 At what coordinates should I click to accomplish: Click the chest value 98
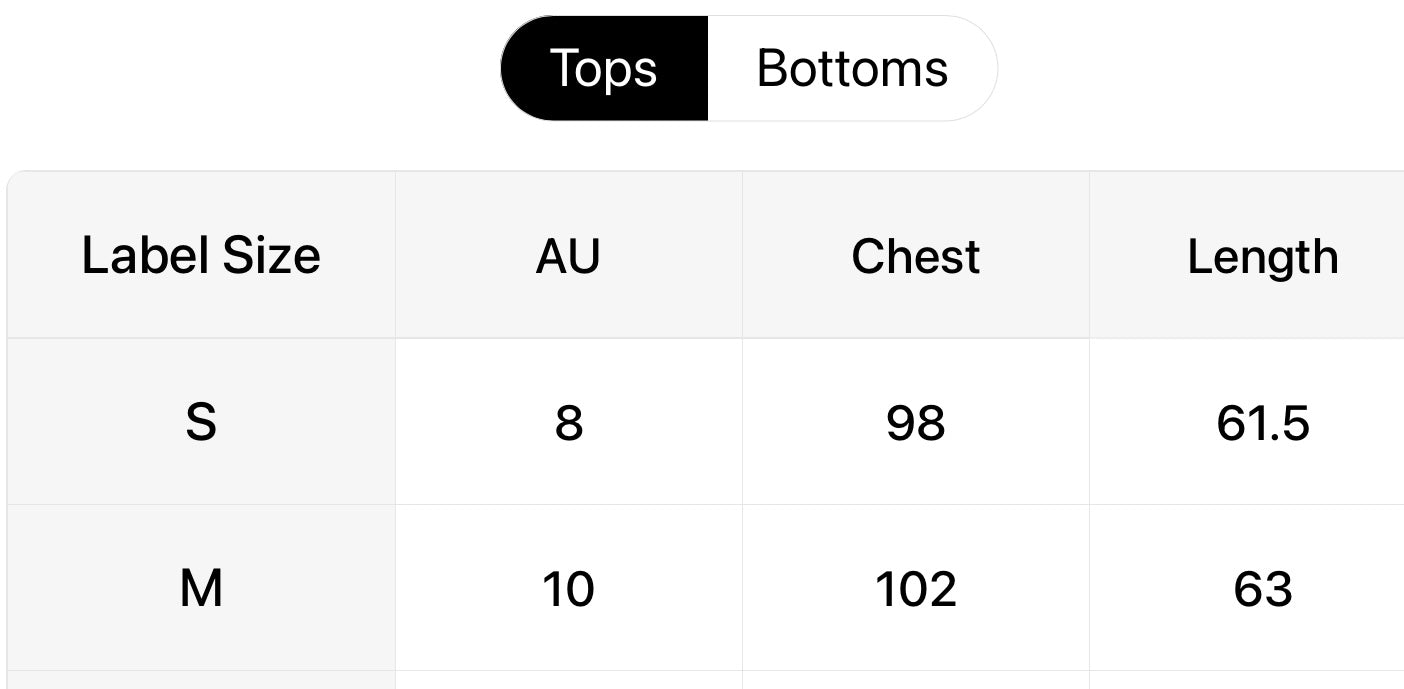915,422
